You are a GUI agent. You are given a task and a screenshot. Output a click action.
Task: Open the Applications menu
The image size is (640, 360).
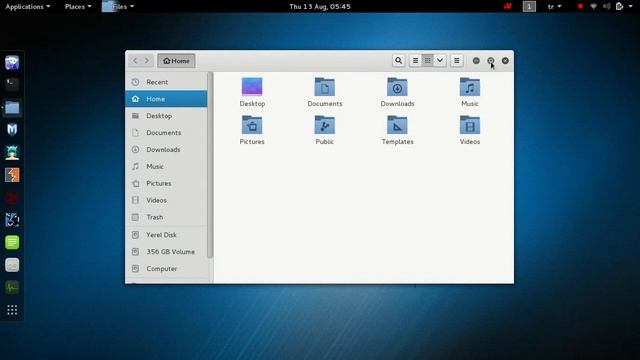pyautogui.click(x=28, y=7)
